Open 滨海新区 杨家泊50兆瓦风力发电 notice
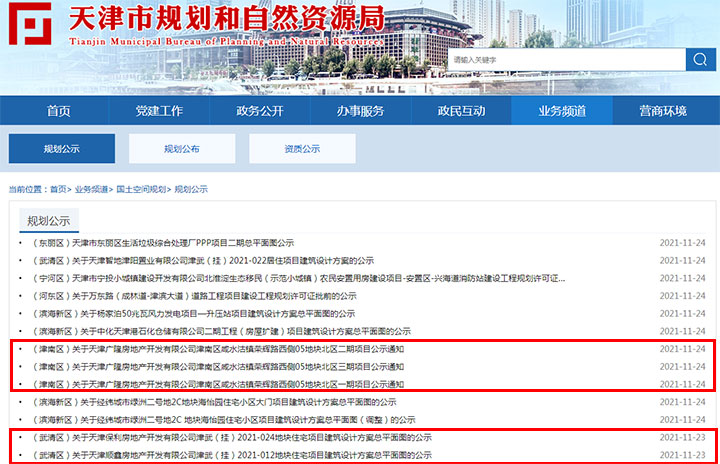720x464 pixels. [193, 314]
